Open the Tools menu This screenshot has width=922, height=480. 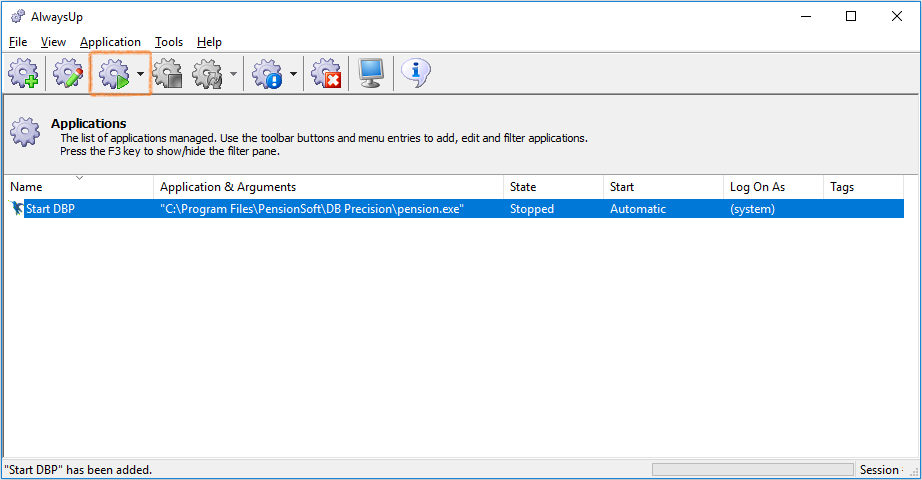tap(169, 42)
